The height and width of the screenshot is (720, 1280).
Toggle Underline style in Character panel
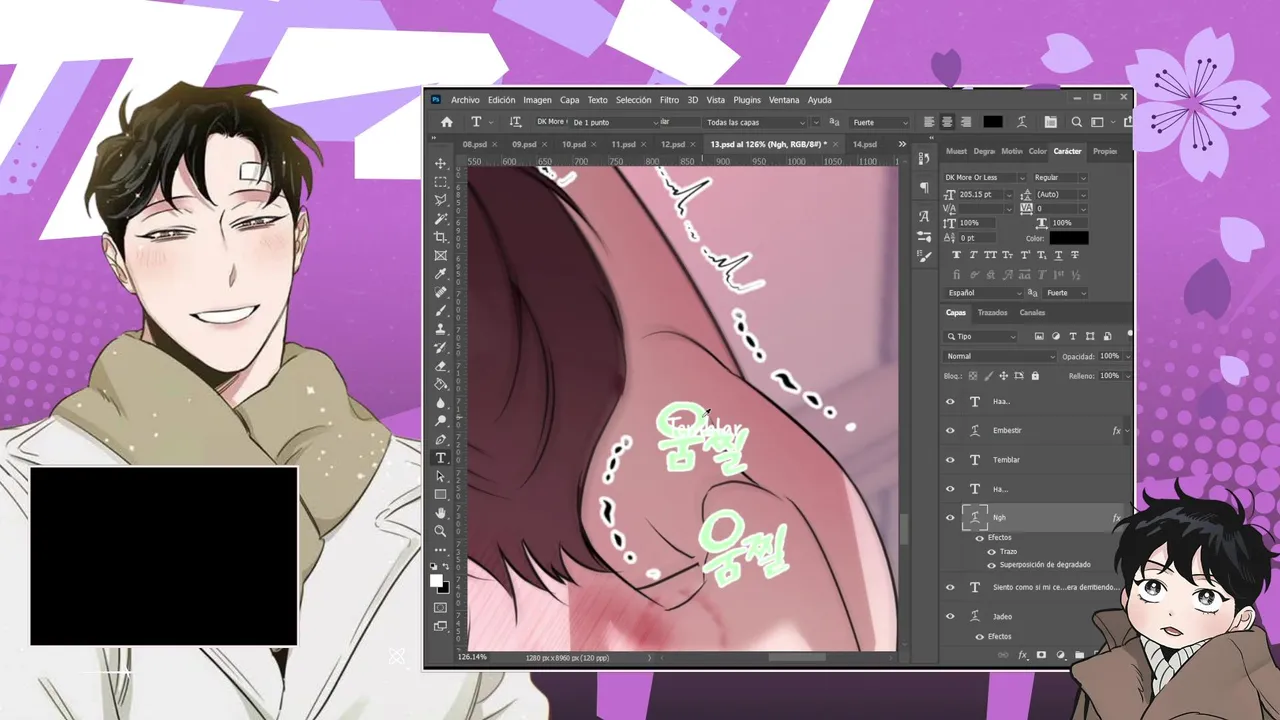pyautogui.click(x=1058, y=255)
